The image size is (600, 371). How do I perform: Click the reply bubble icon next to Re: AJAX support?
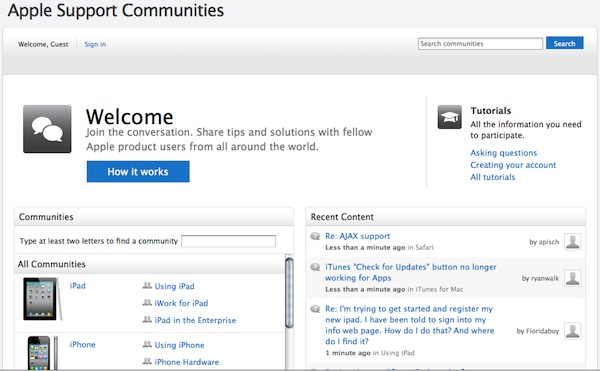315,236
